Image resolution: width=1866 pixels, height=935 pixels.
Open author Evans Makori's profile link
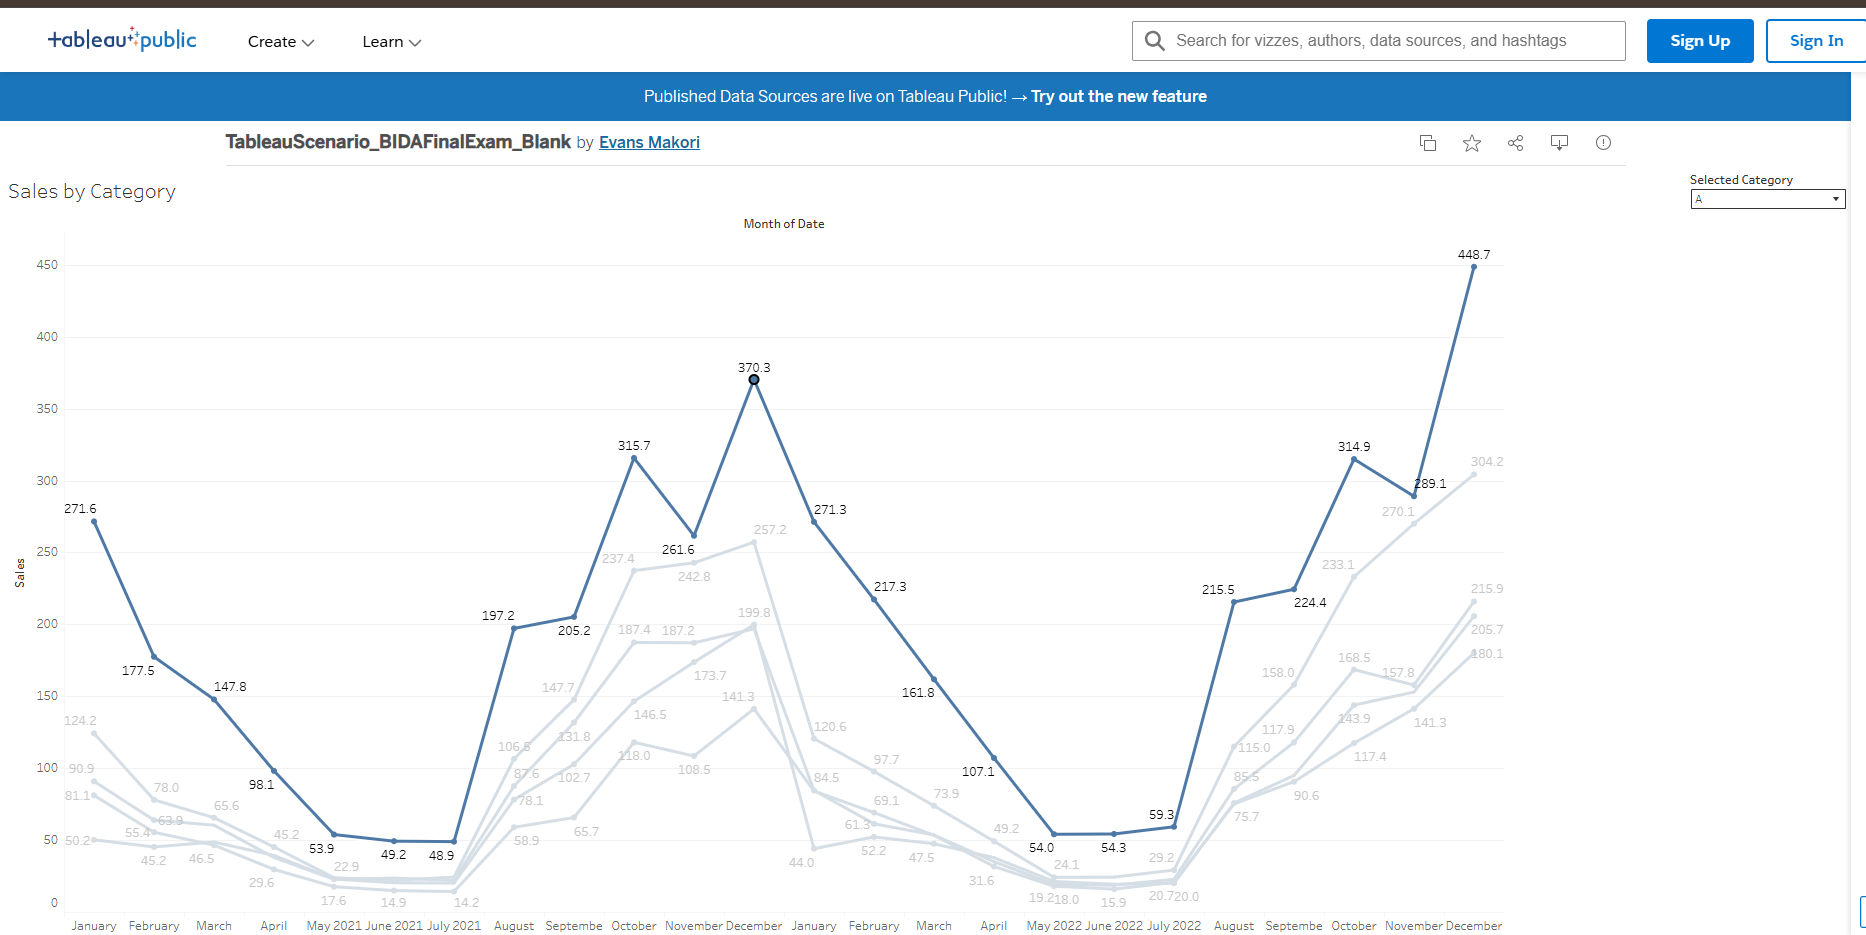coord(649,143)
